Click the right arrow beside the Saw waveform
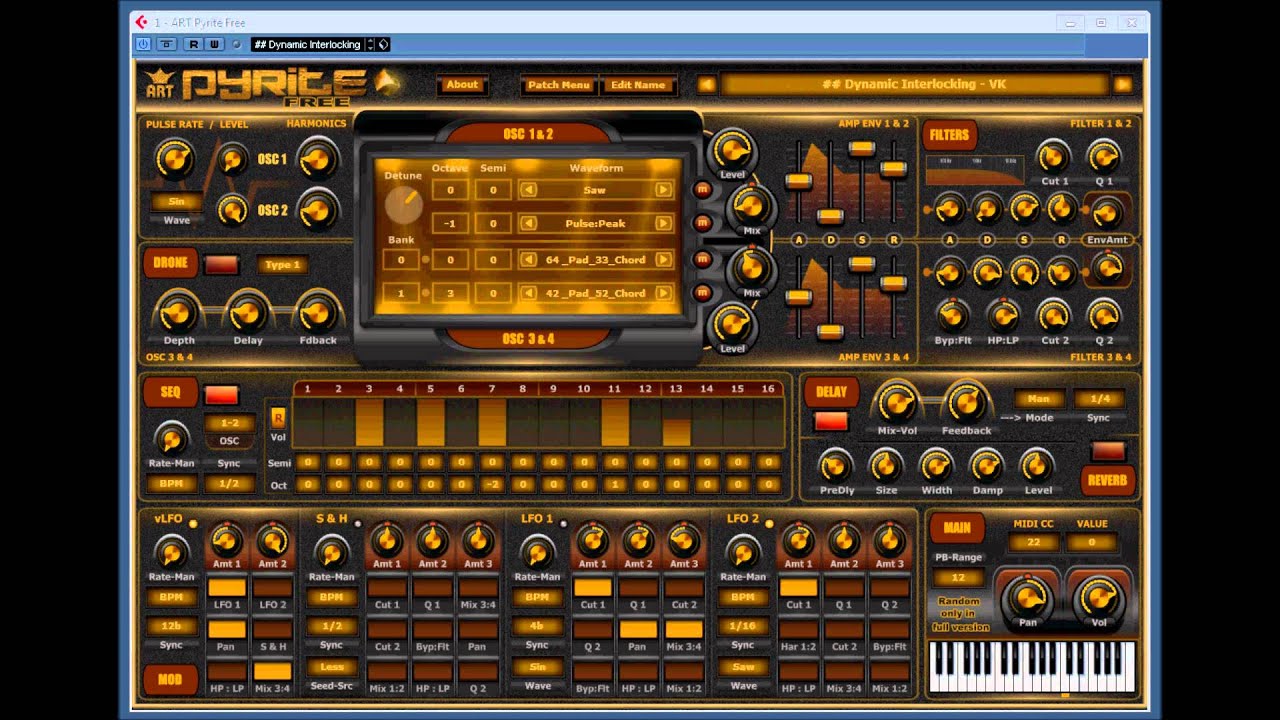This screenshot has height=720, width=1280. pos(662,190)
